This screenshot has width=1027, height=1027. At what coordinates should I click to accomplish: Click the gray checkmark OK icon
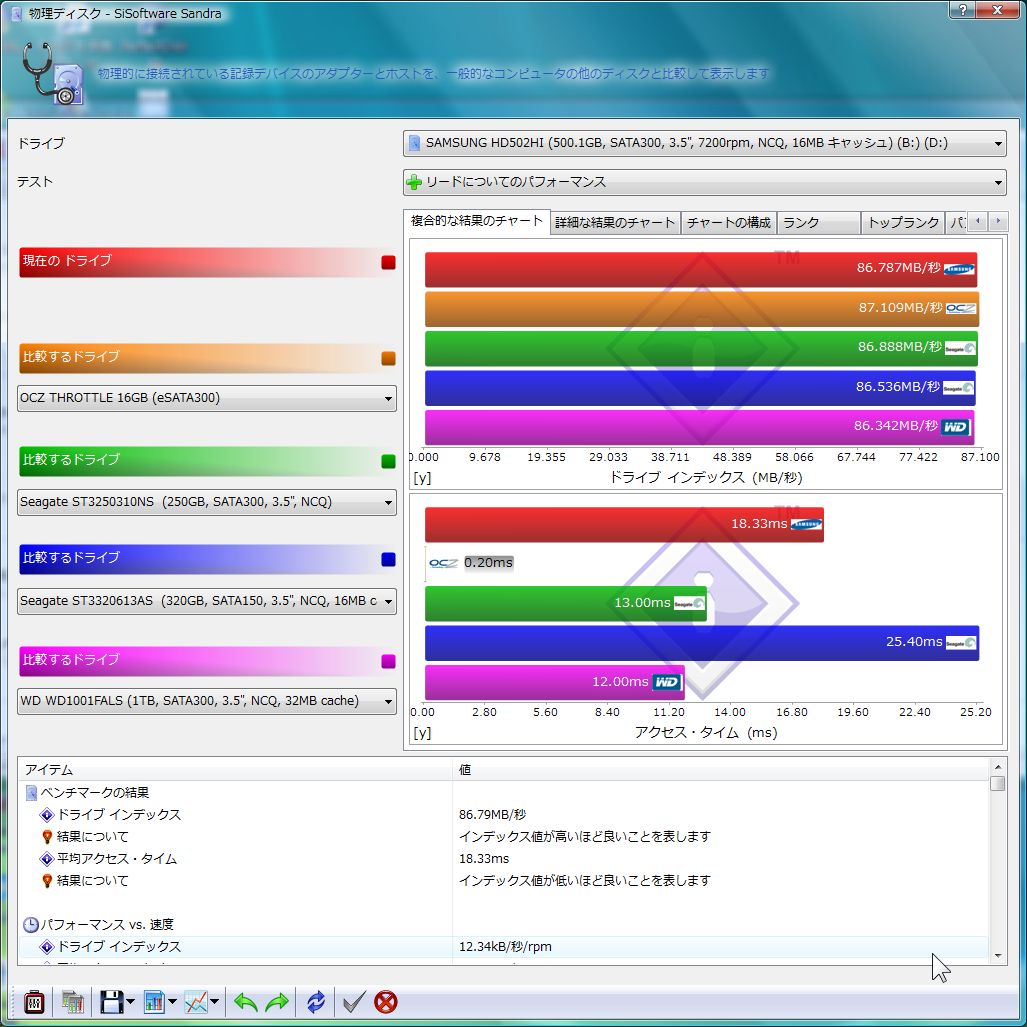[354, 1002]
